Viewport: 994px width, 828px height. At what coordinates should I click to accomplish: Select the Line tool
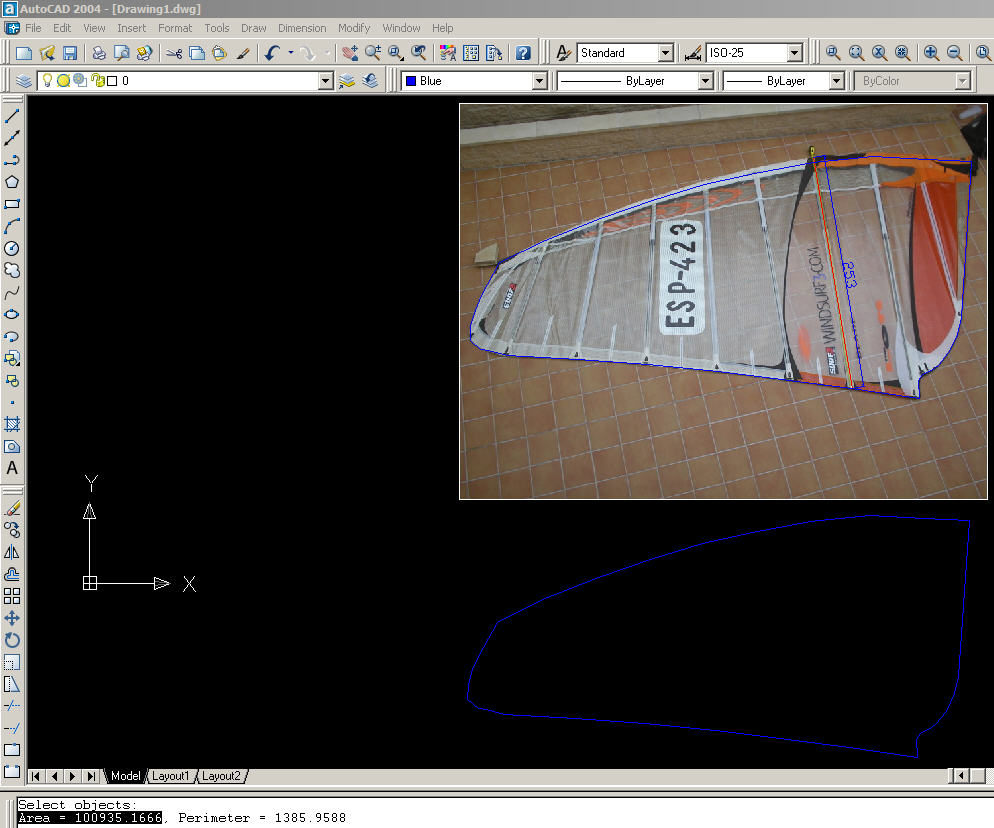click(x=11, y=117)
